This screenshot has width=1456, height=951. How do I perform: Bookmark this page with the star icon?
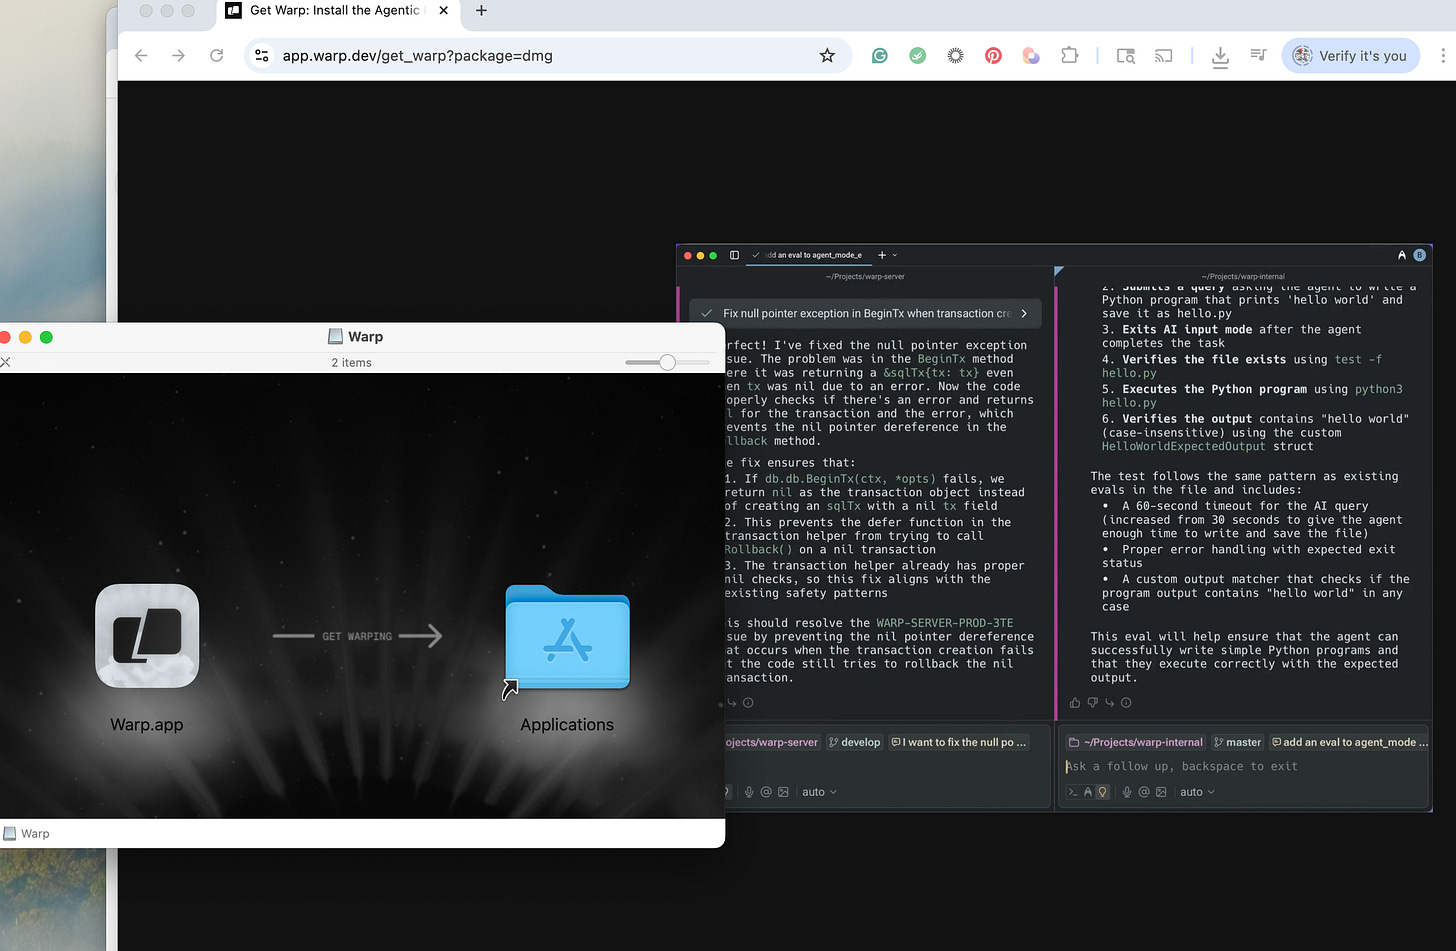[x=827, y=56]
